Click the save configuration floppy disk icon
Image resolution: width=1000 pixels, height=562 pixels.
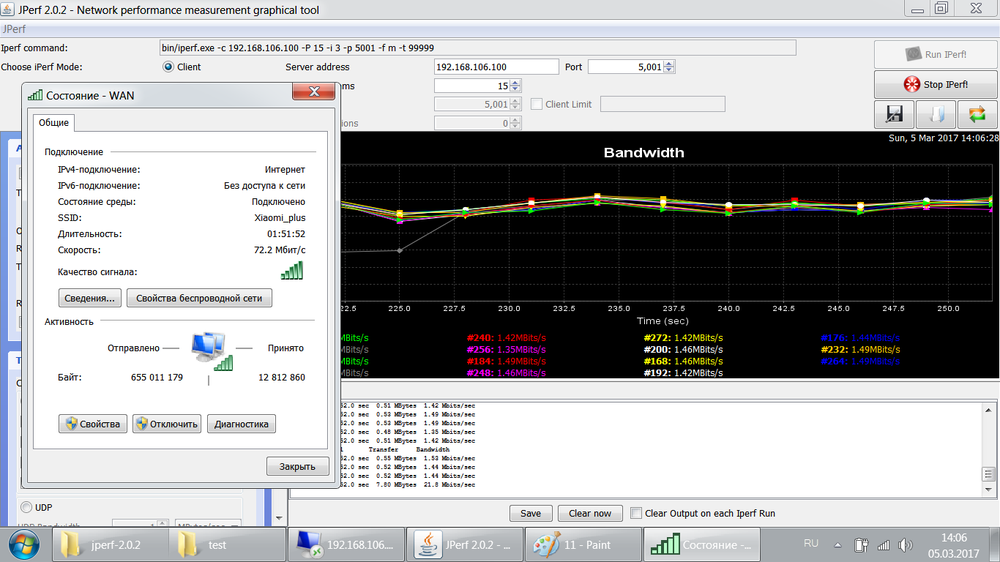coord(894,114)
